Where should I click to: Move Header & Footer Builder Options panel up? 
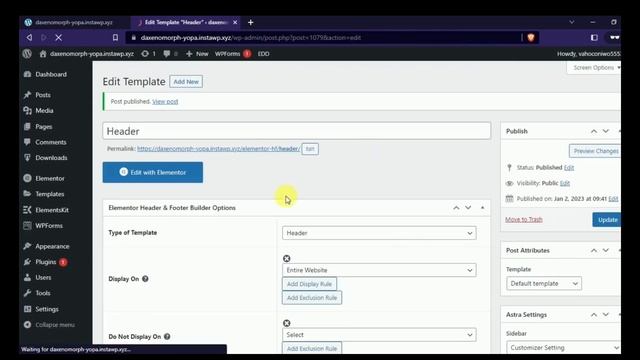pos(456,208)
